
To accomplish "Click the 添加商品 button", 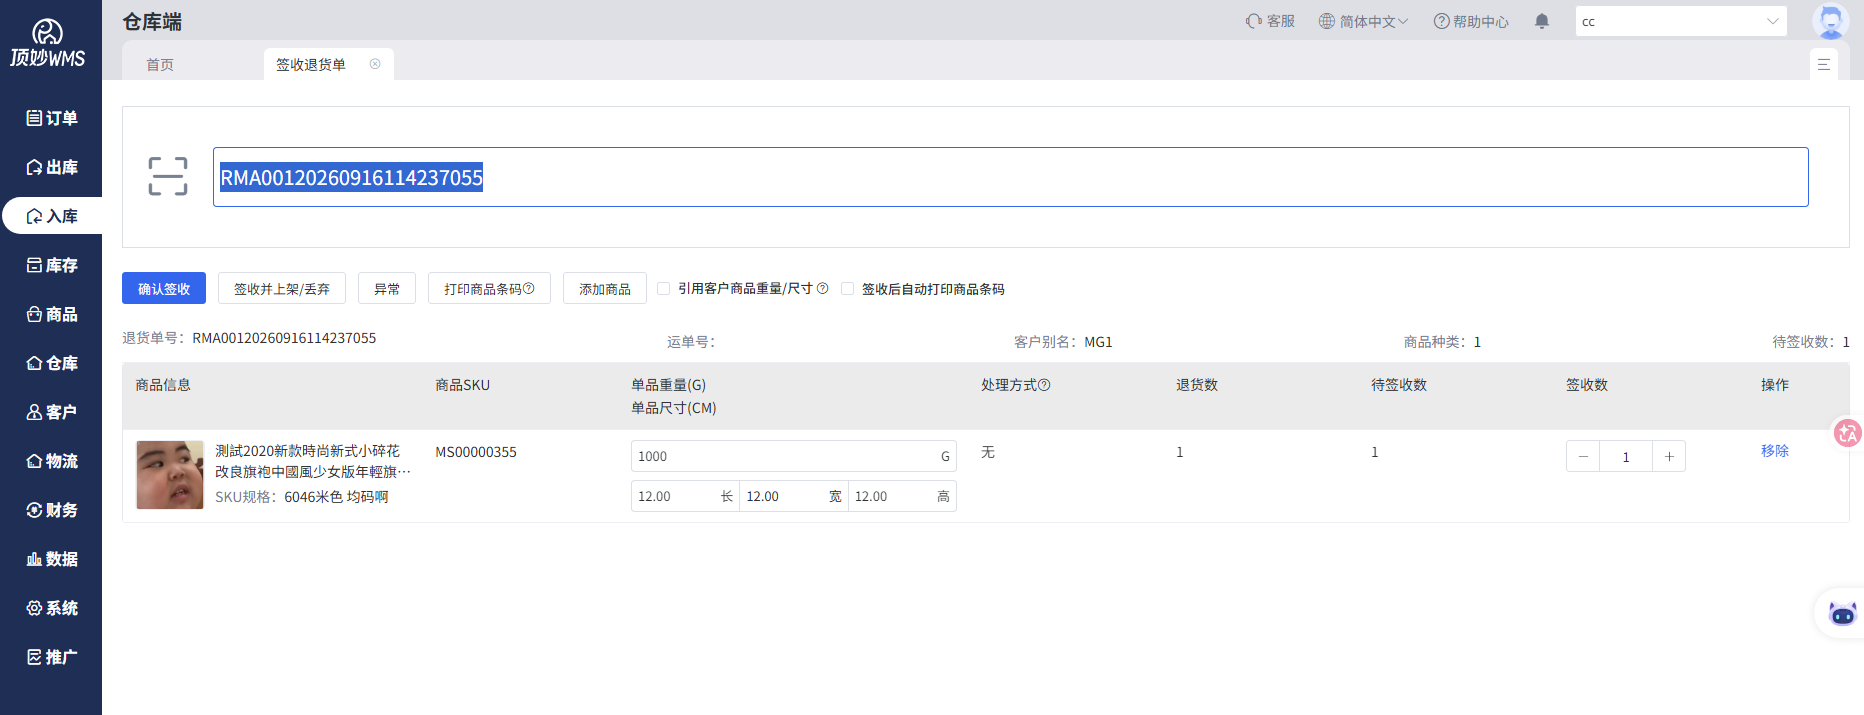I will point(605,288).
